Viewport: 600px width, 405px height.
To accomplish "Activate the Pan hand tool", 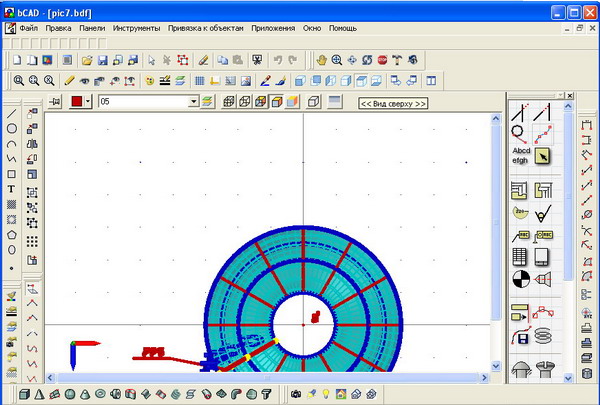I will (321, 59).
